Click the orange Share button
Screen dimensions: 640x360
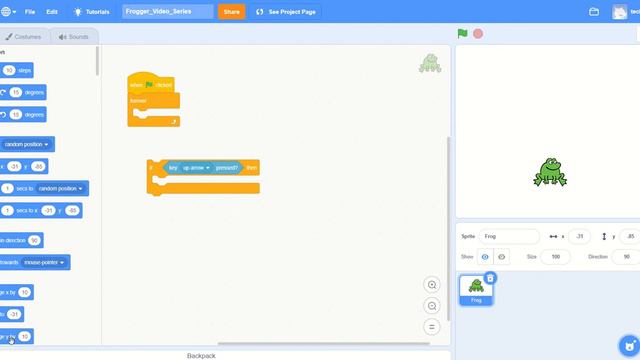(x=231, y=12)
